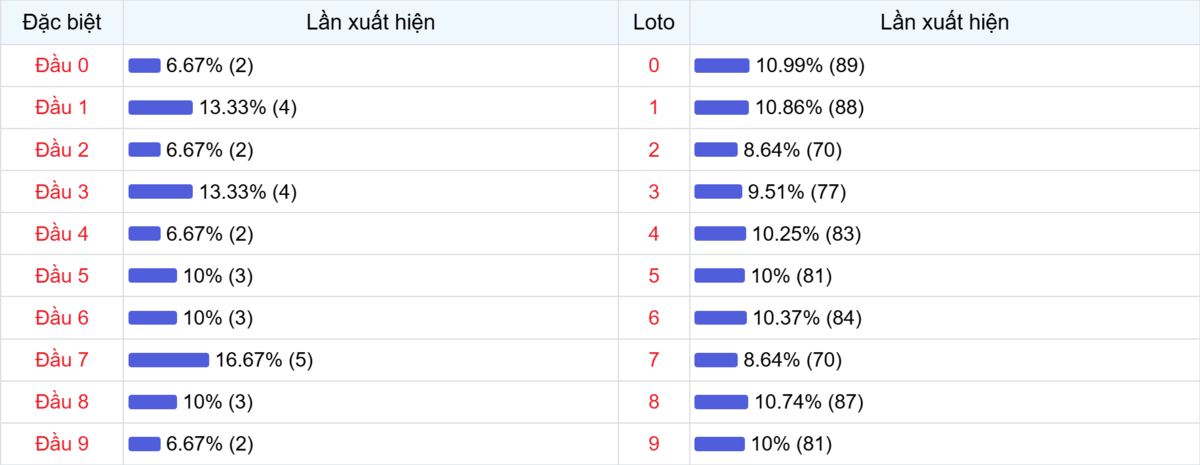Select the 'Đầu 1' row label
This screenshot has height=465, width=1200.
click(x=62, y=108)
